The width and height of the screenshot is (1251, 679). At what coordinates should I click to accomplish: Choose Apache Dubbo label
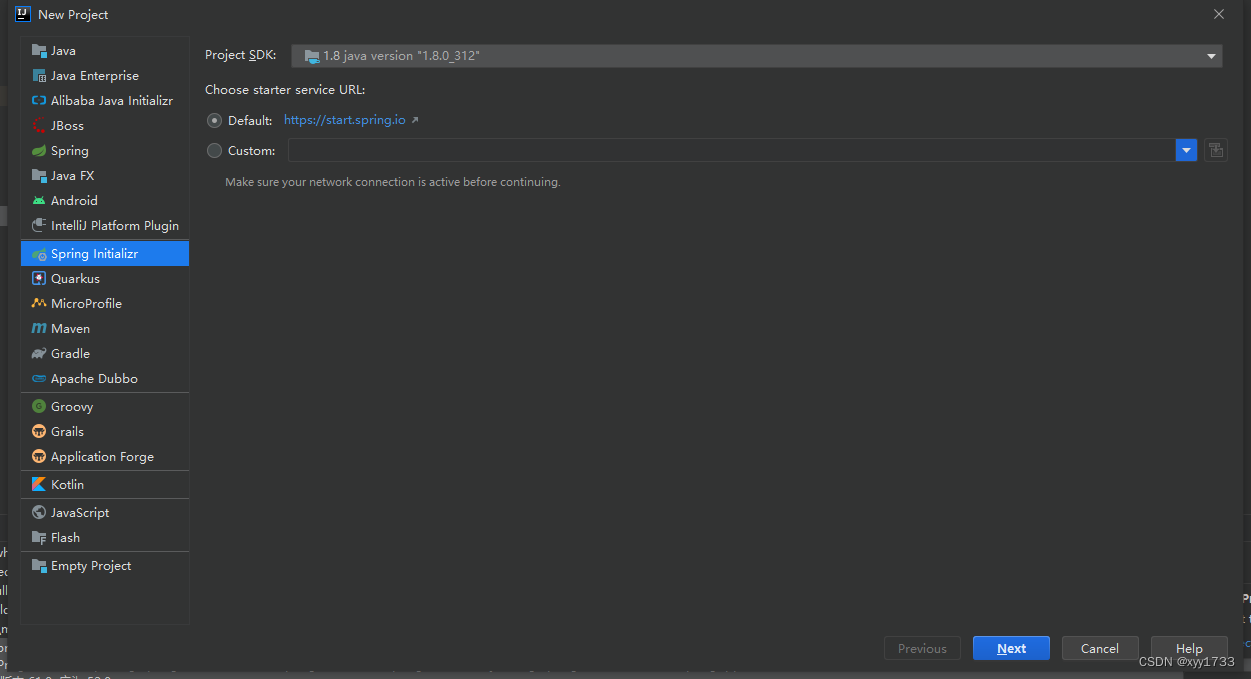point(94,379)
